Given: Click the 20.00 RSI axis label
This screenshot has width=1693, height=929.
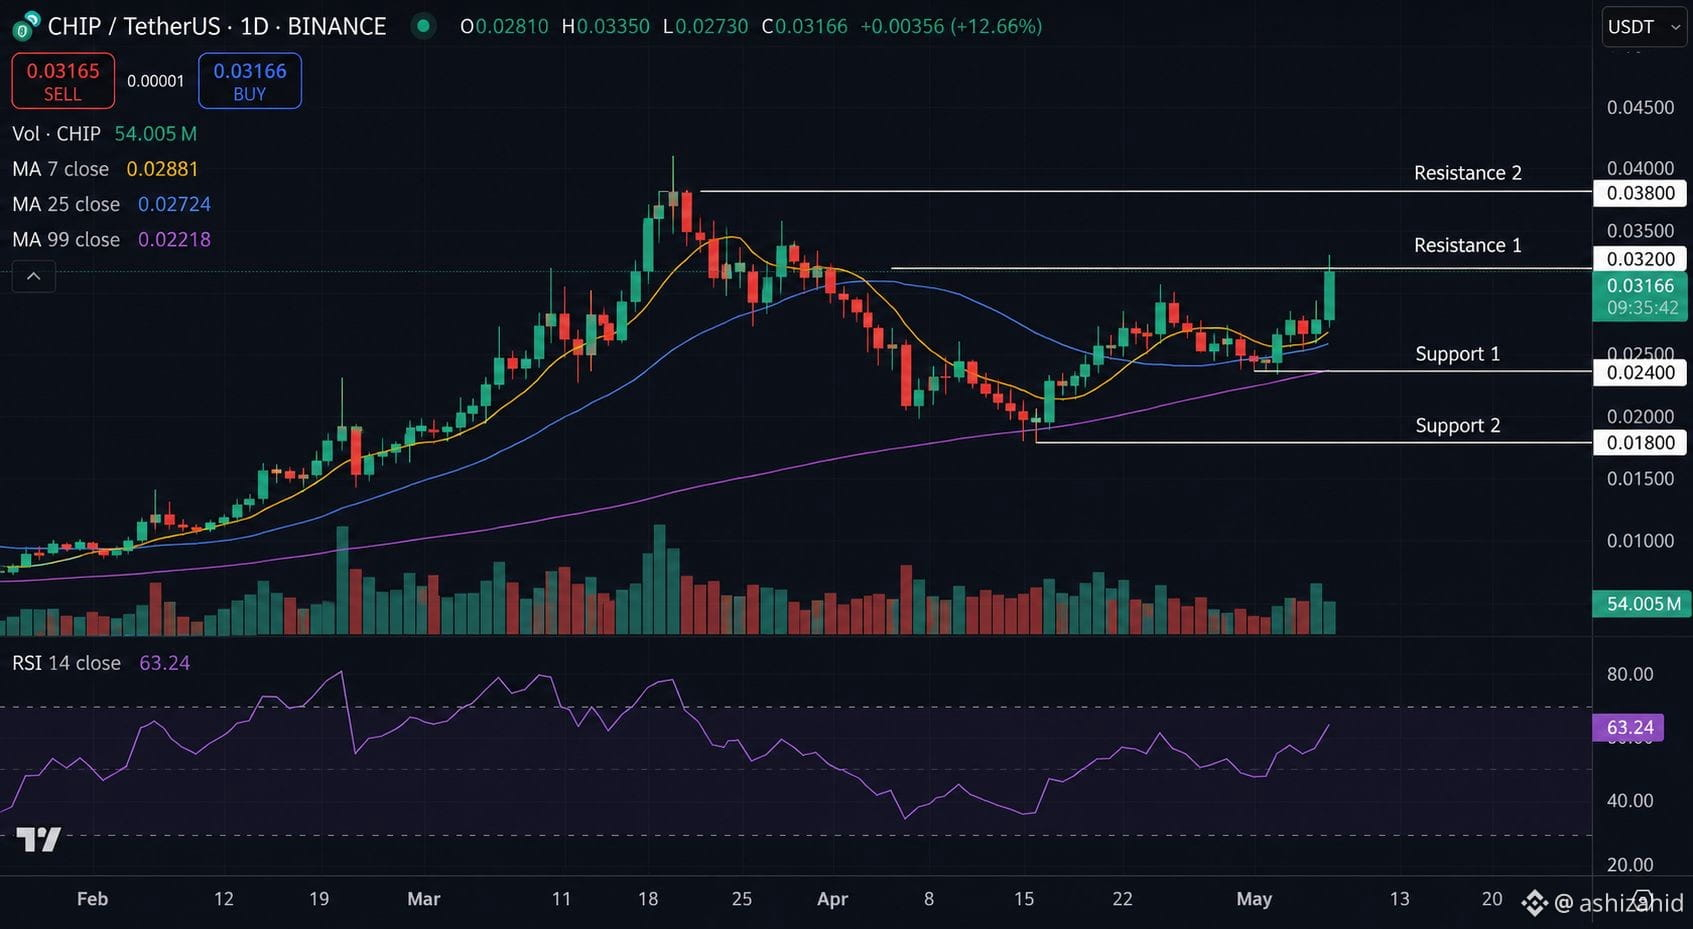Looking at the screenshot, I should 1630,865.
